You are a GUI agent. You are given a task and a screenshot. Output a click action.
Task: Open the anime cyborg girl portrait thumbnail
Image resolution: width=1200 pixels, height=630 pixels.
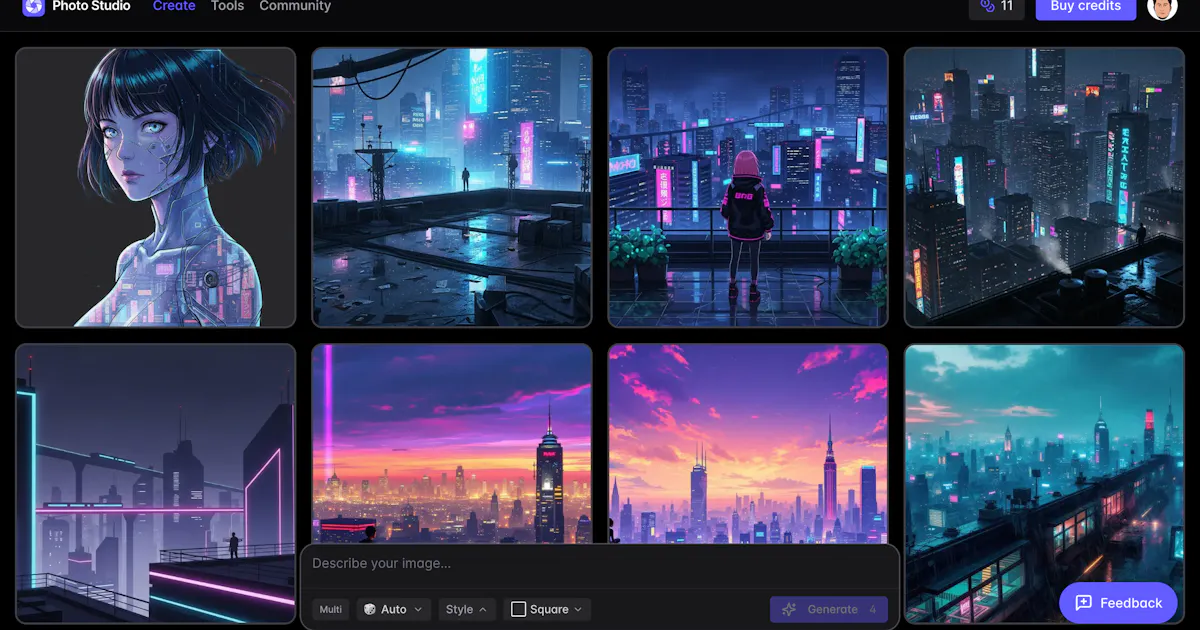coord(156,188)
